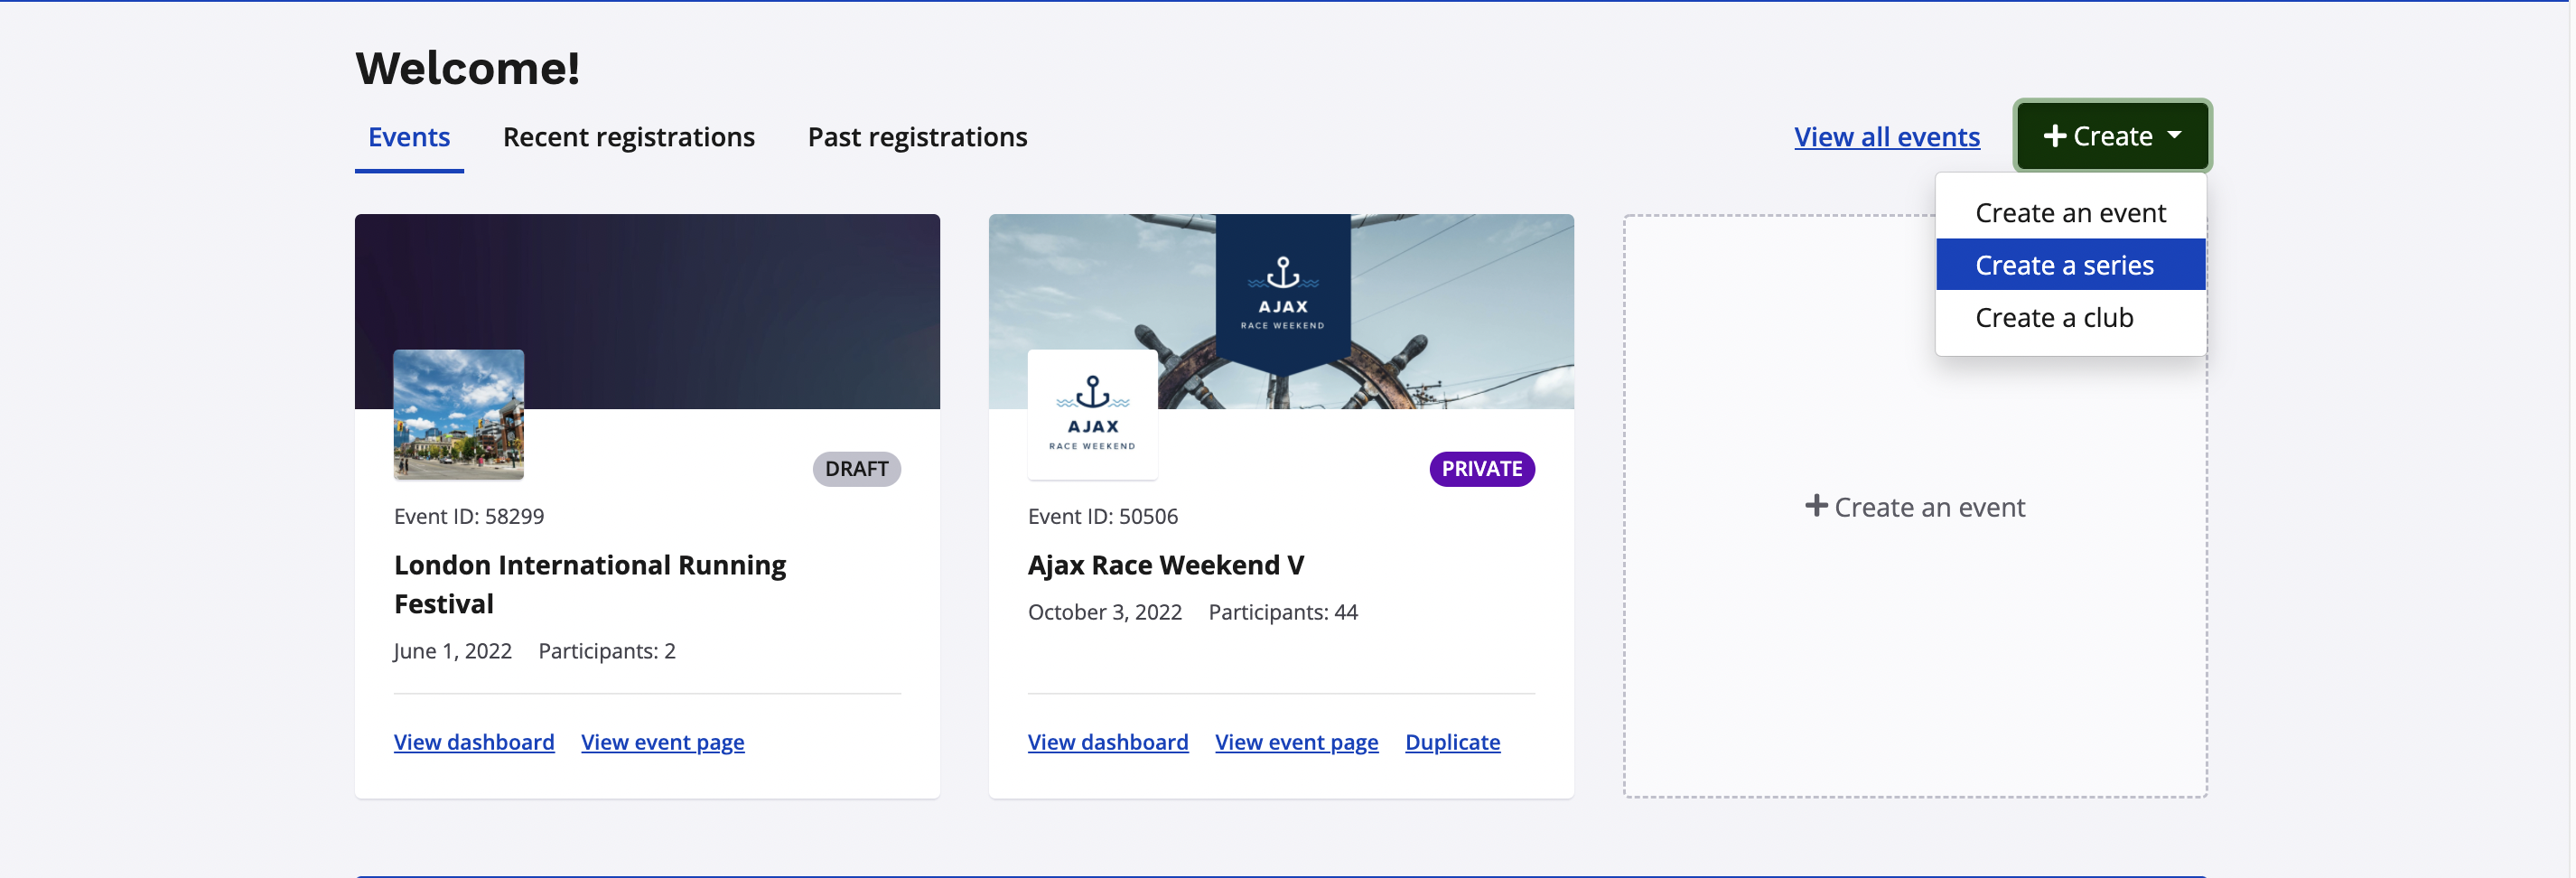Viewport: 2576px width, 878px height.
Task: View dashboard for Ajax Race Weekend V
Action: point(1107,742)
